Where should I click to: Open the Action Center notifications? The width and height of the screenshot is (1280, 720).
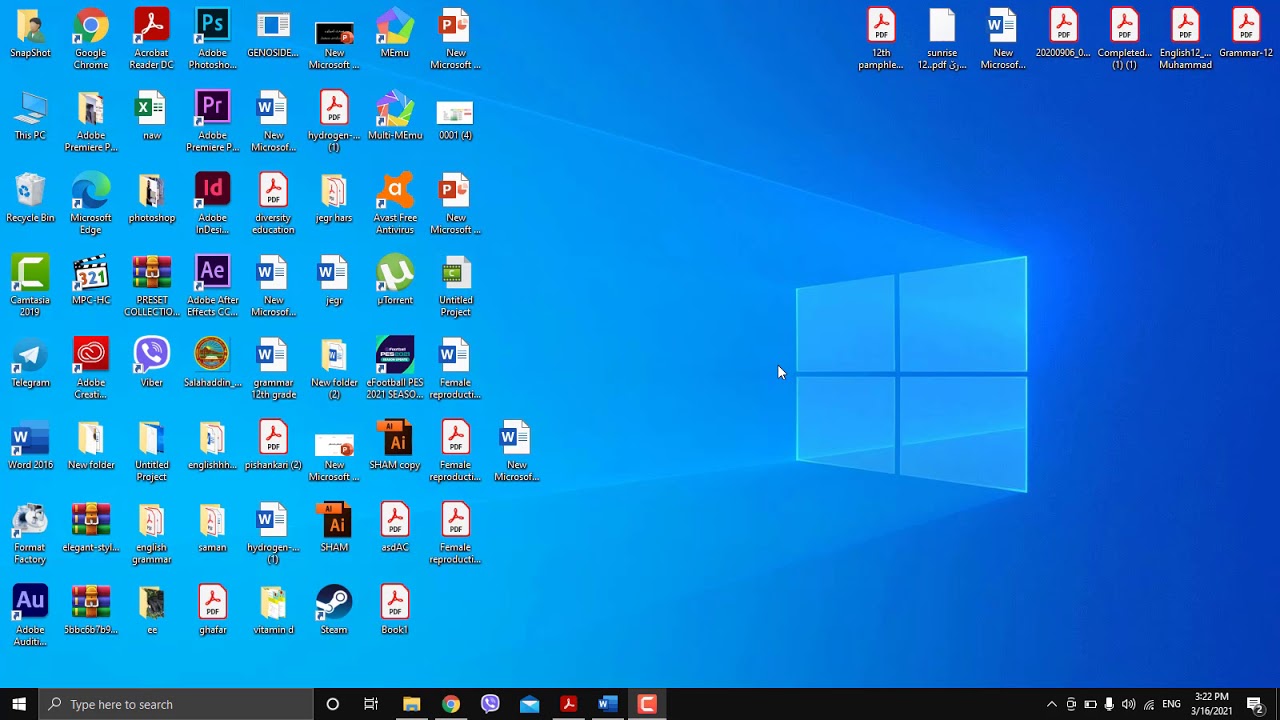click(x=1255, y=704)
